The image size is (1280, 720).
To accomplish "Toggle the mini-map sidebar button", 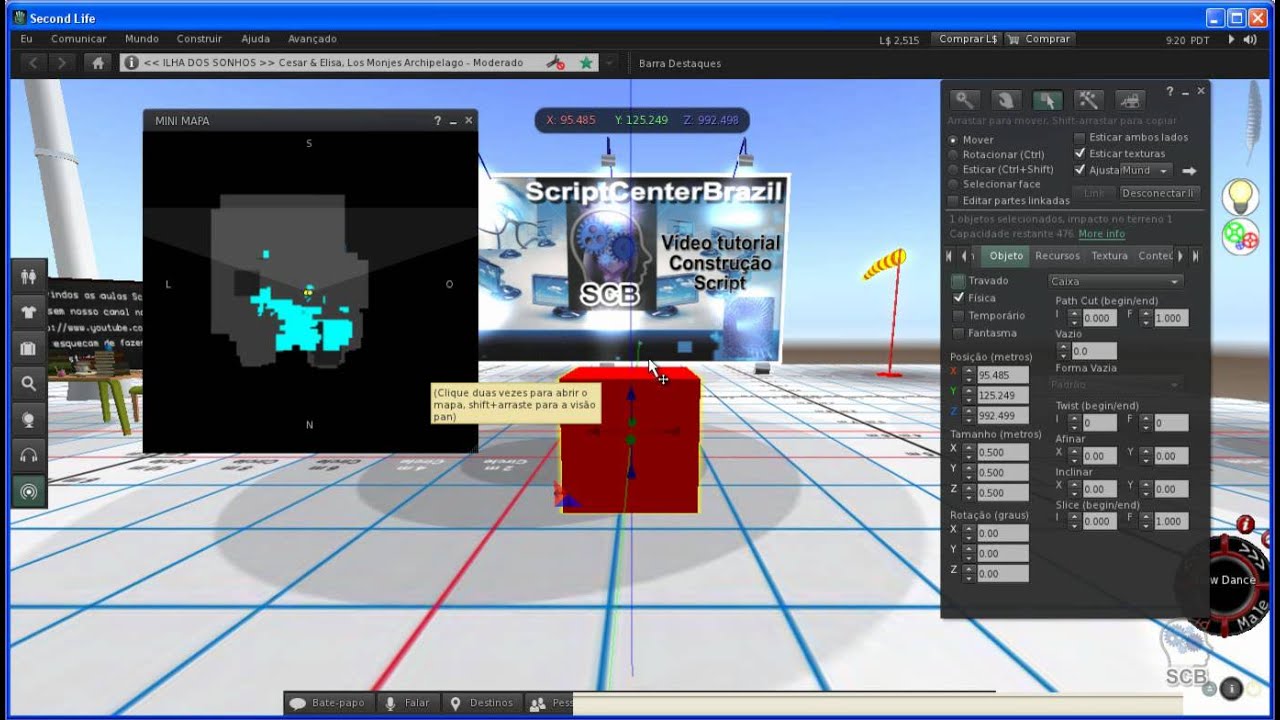I will (x=28, y=491).
